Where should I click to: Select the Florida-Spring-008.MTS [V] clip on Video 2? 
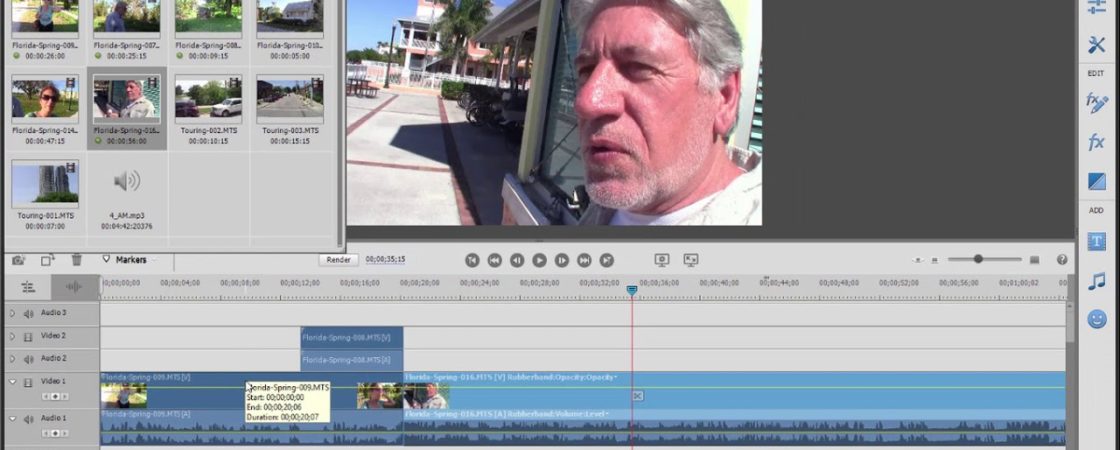(x=352, y=337)
